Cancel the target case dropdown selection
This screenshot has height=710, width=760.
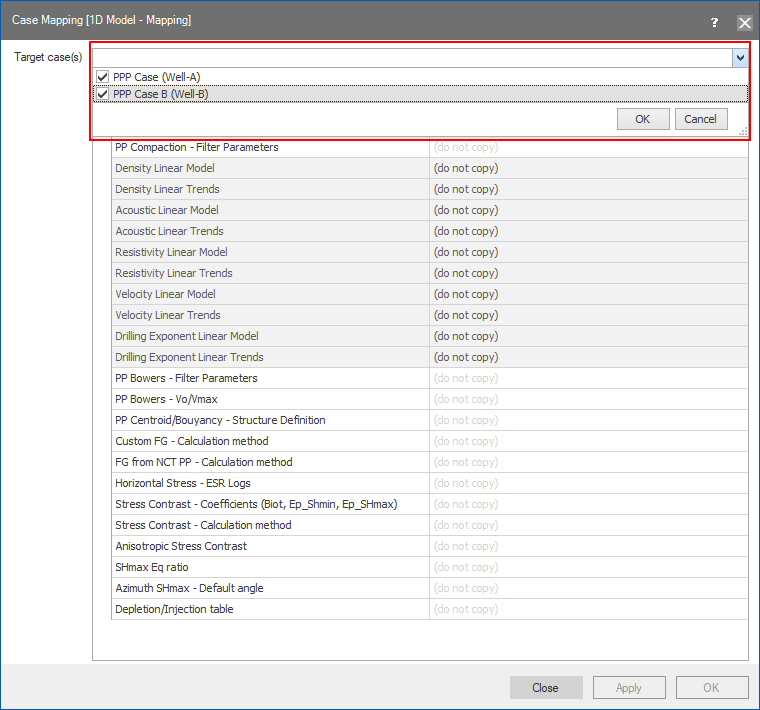point(700,119)
